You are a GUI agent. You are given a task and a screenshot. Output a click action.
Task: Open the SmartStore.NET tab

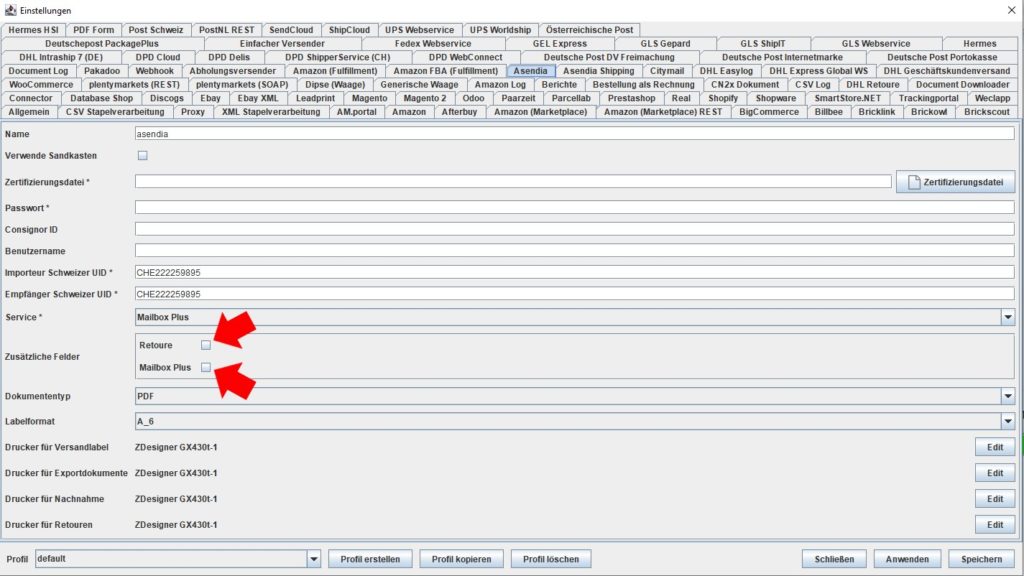click(x=848, y=98)
